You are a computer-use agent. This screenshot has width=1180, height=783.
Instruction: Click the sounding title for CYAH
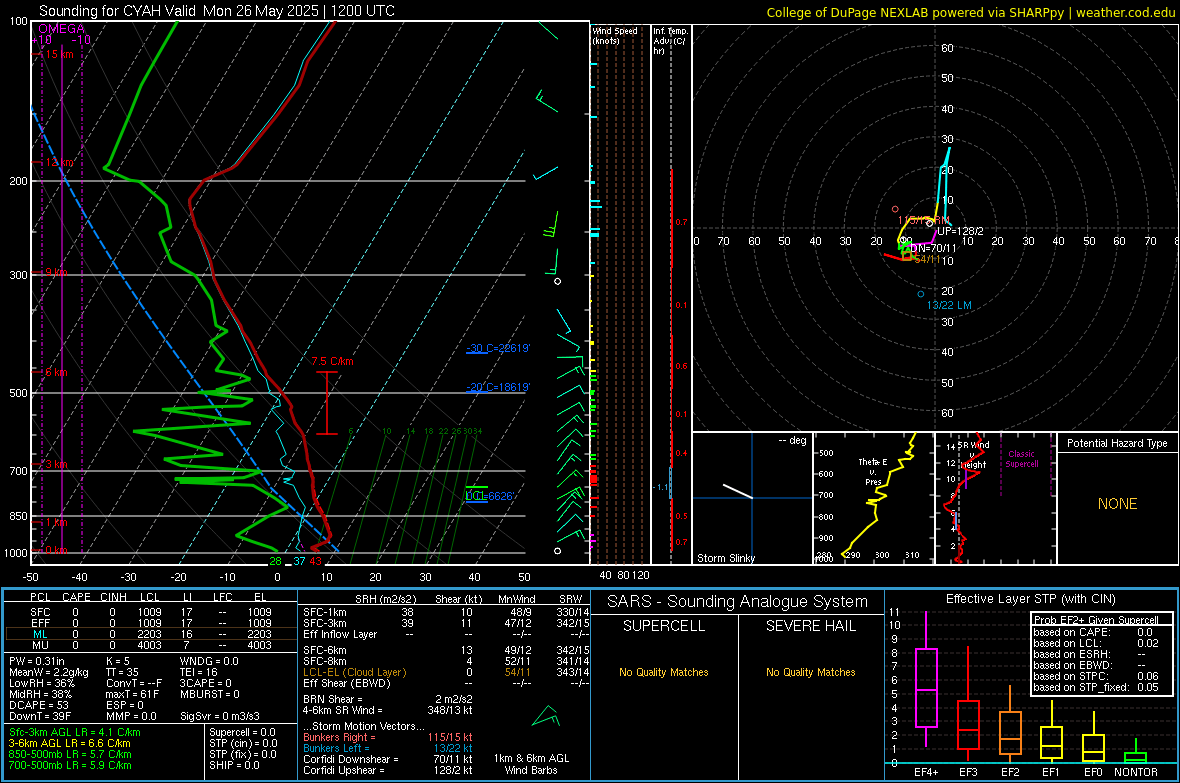point(217,11)
